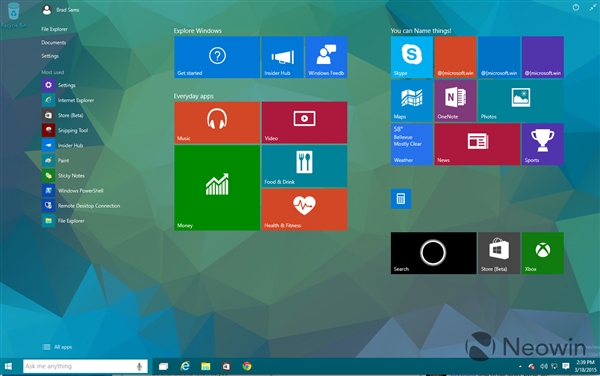Open the Food & Drink tile
The image size is (600, 376).
(x=305, y=166)
